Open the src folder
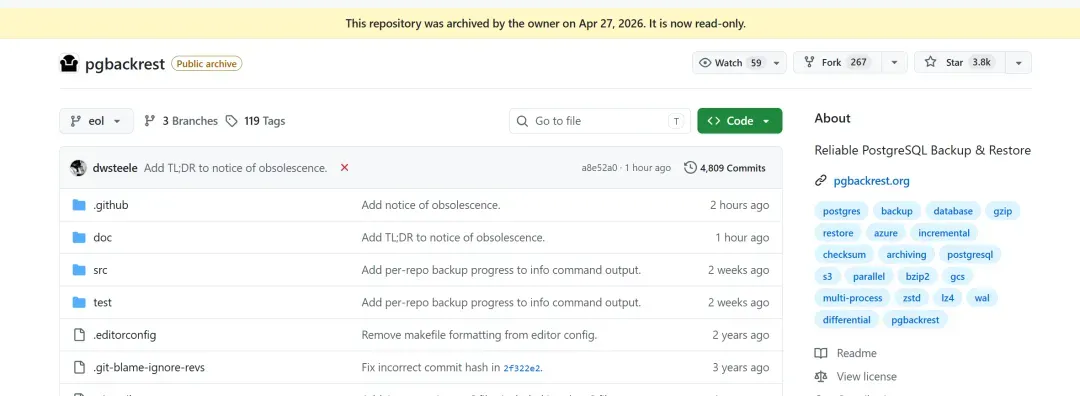The image size is (1080, 396). coord(101,270)
